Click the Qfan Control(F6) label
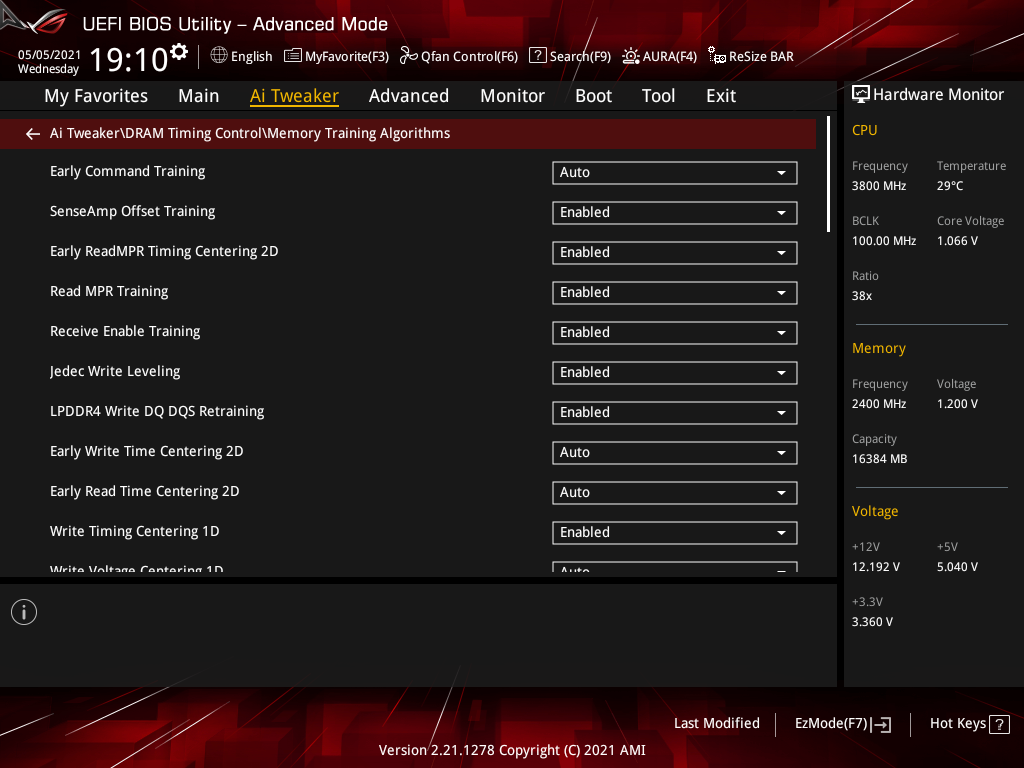Viewport: 1024px width, 768px height. [470, 57]
